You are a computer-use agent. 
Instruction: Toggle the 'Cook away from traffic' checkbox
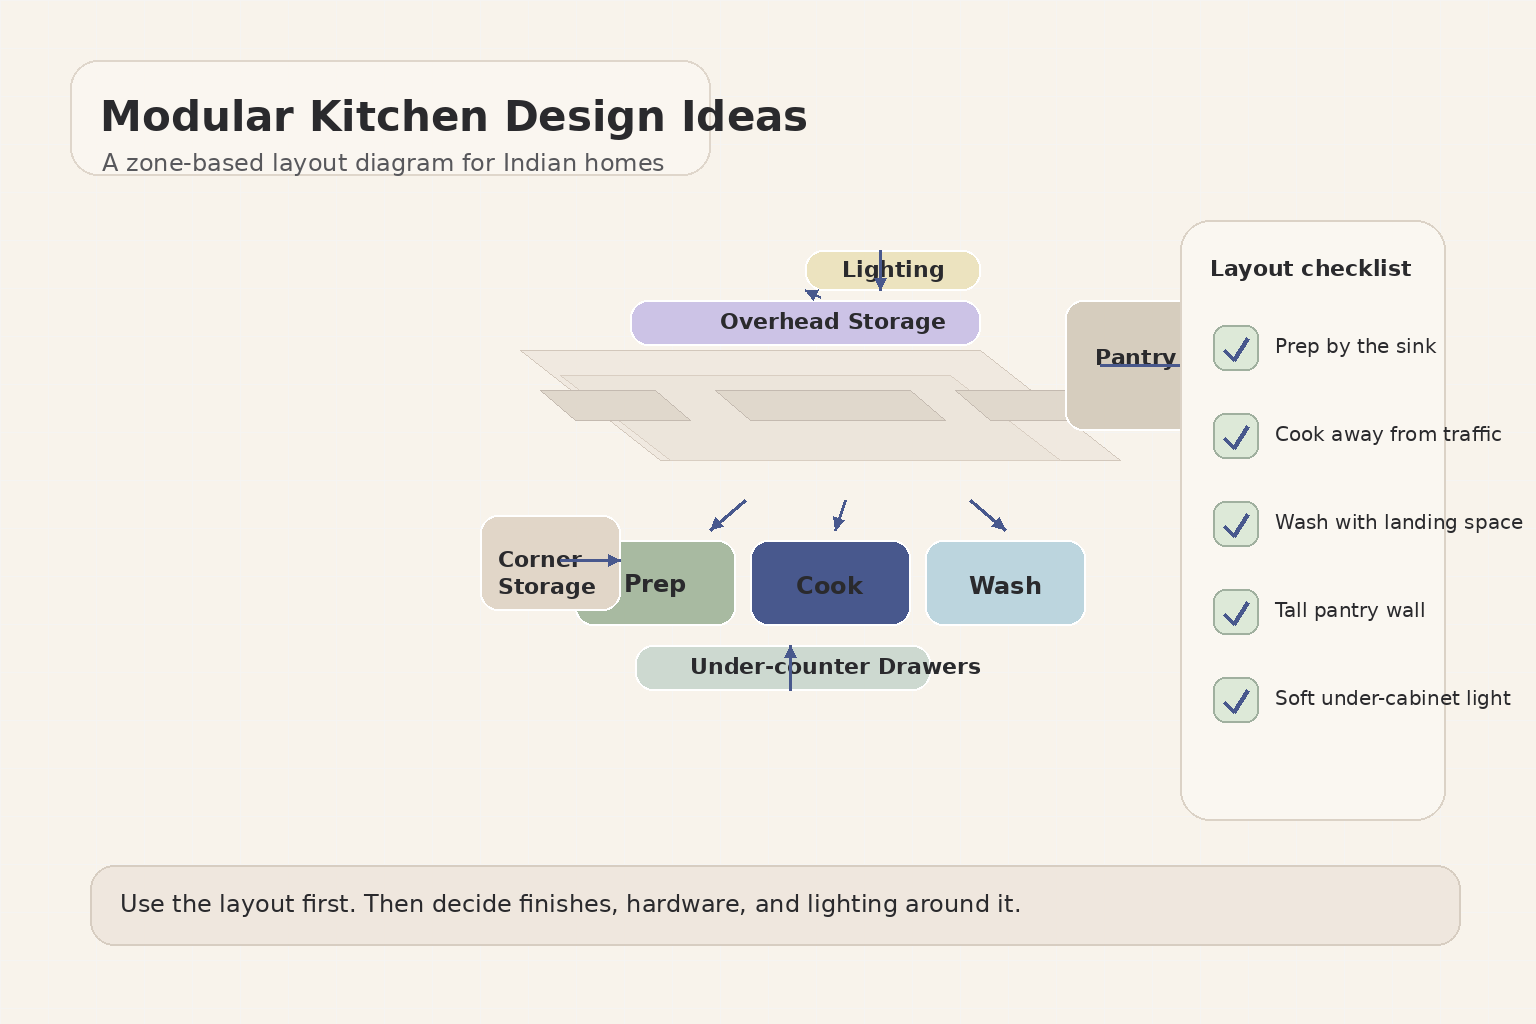coord(1236,436)
